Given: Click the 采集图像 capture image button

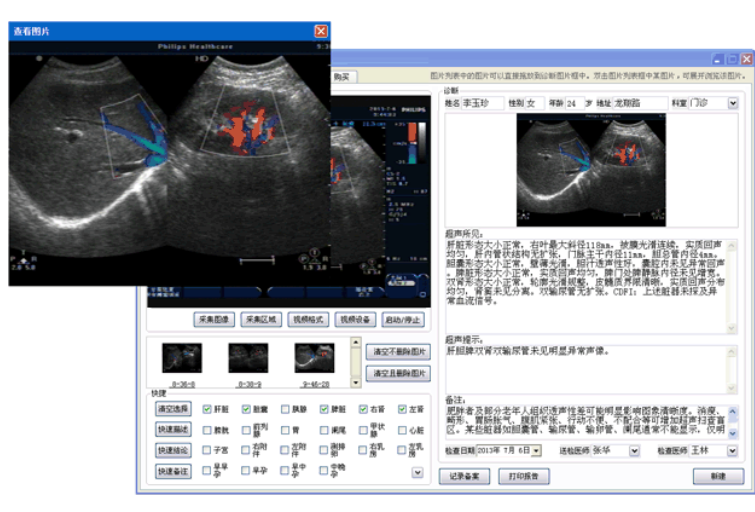Looking at the screenshot, I should [214, 320].
